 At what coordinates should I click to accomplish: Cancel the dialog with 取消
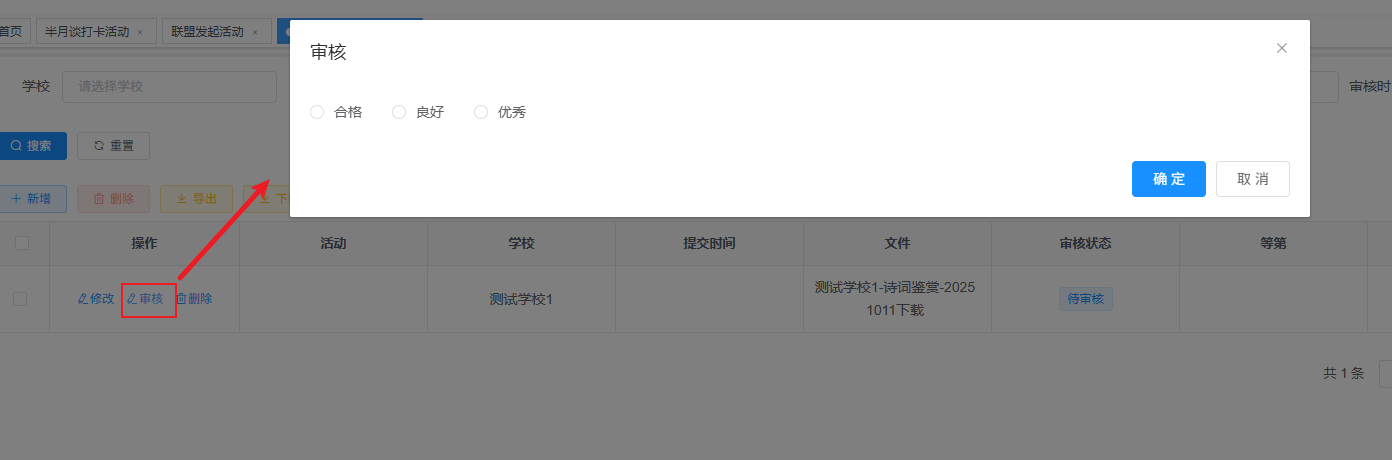point(1252,179)
